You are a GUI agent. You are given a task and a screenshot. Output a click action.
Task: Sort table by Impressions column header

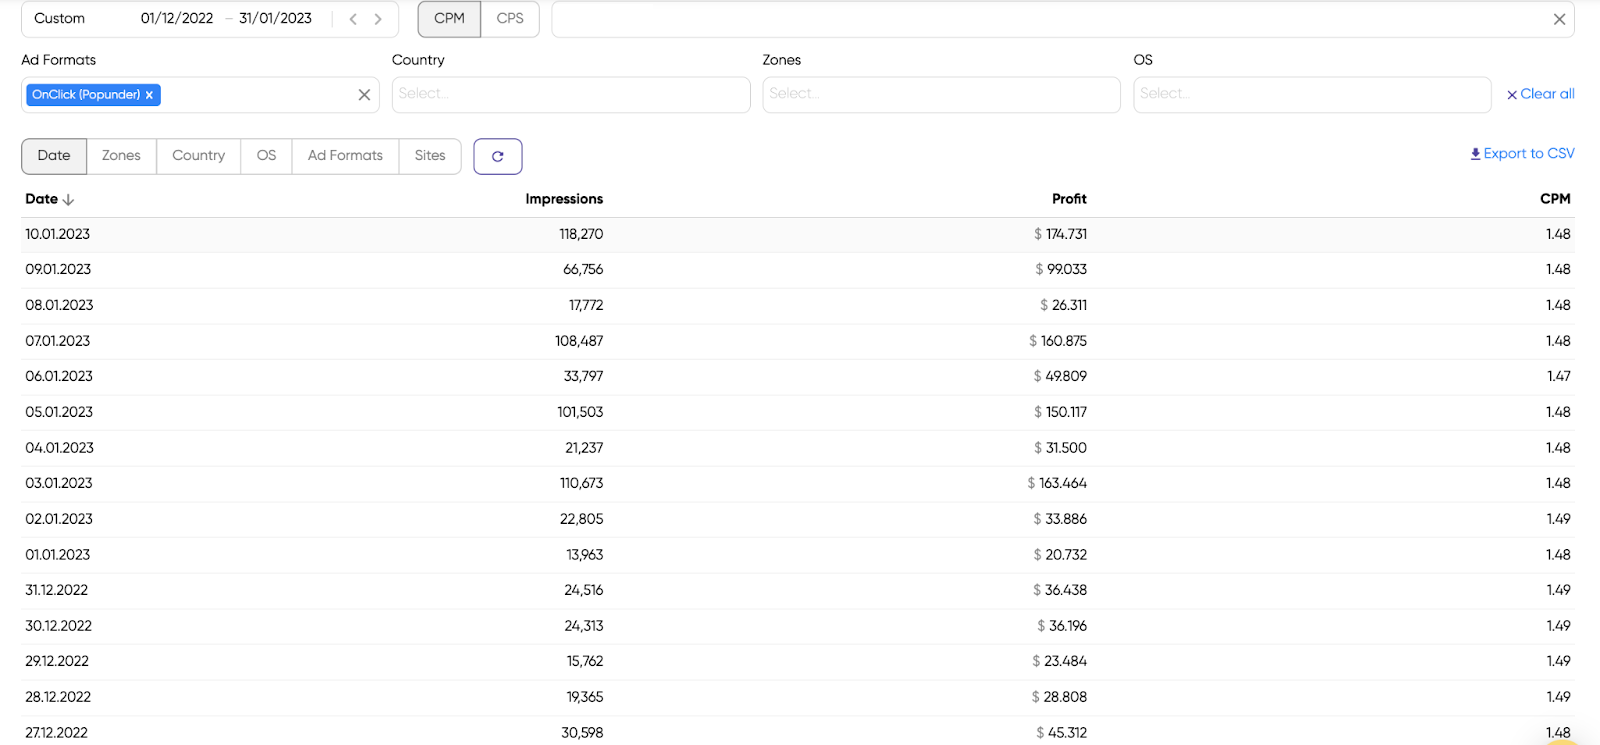pos(564,199)
